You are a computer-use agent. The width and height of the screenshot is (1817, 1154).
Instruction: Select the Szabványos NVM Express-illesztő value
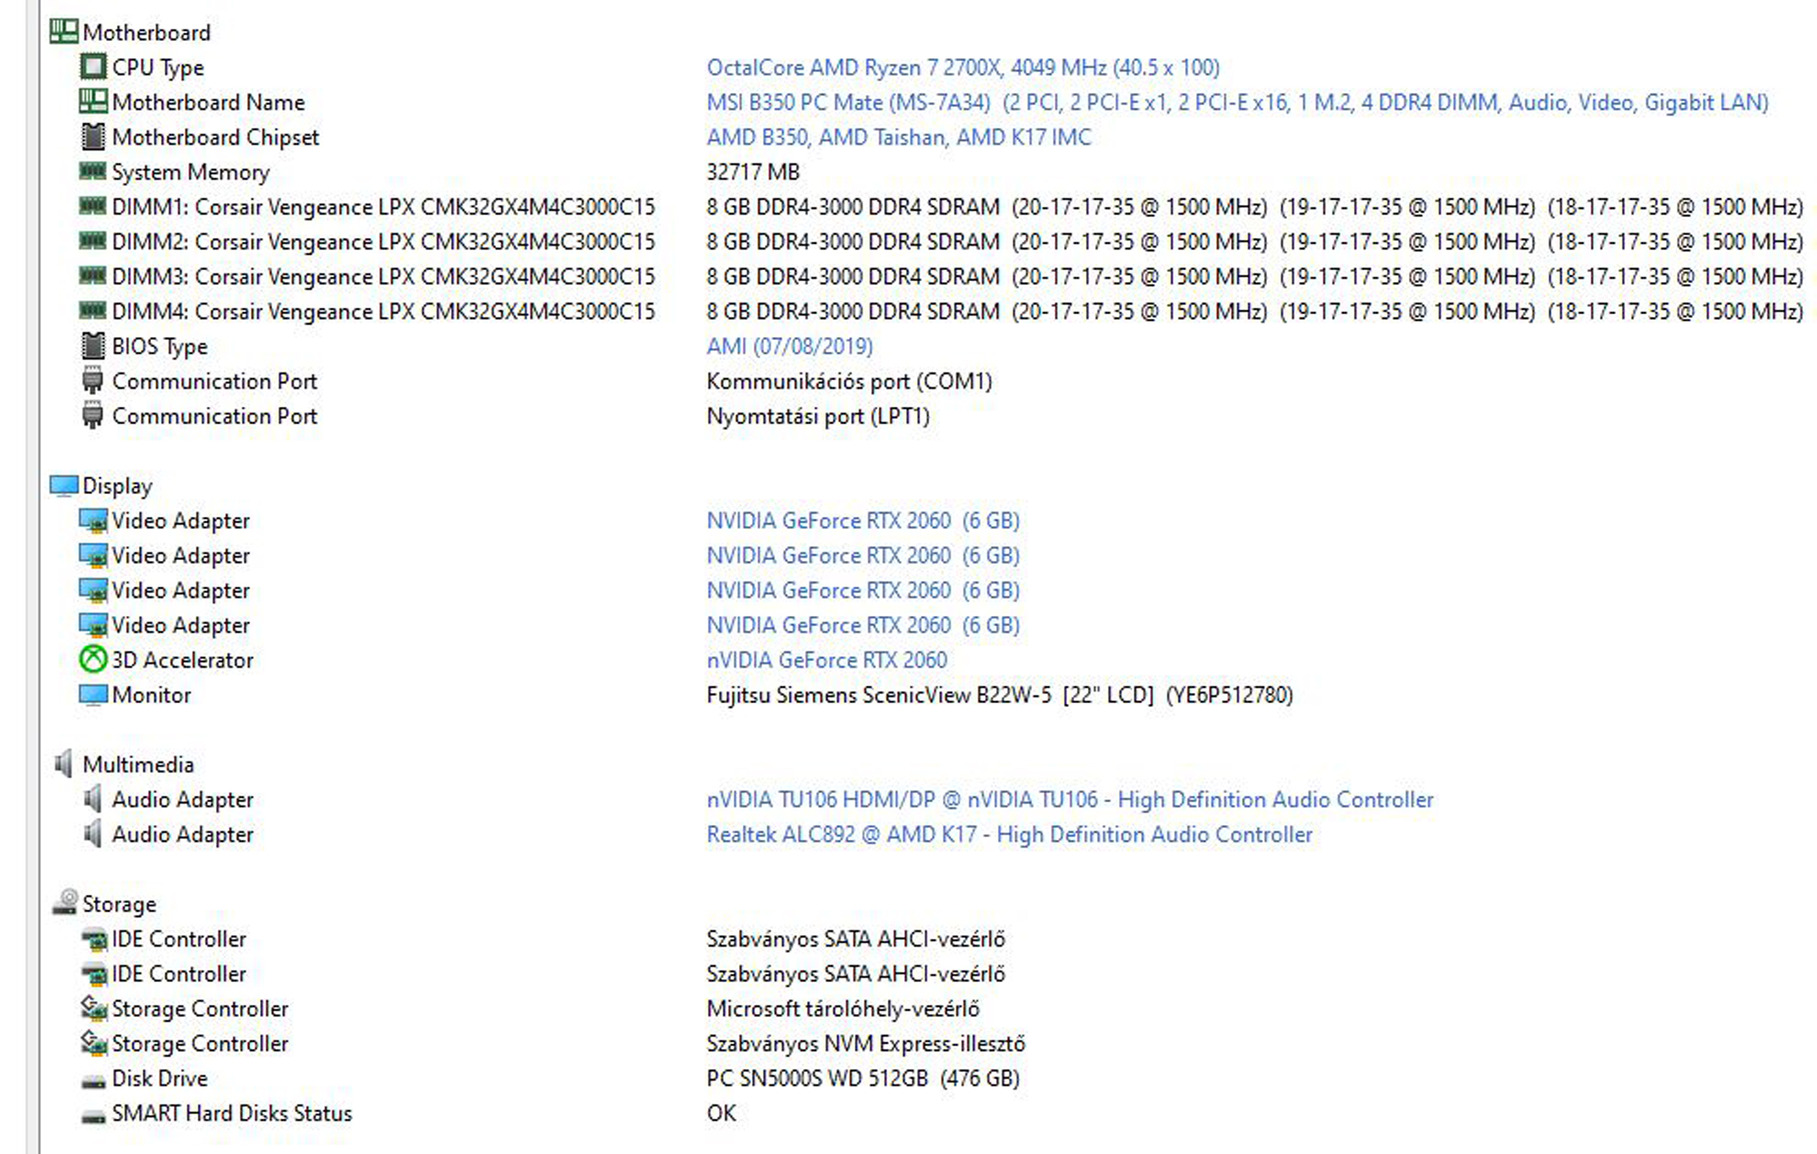coord(866,1043)
